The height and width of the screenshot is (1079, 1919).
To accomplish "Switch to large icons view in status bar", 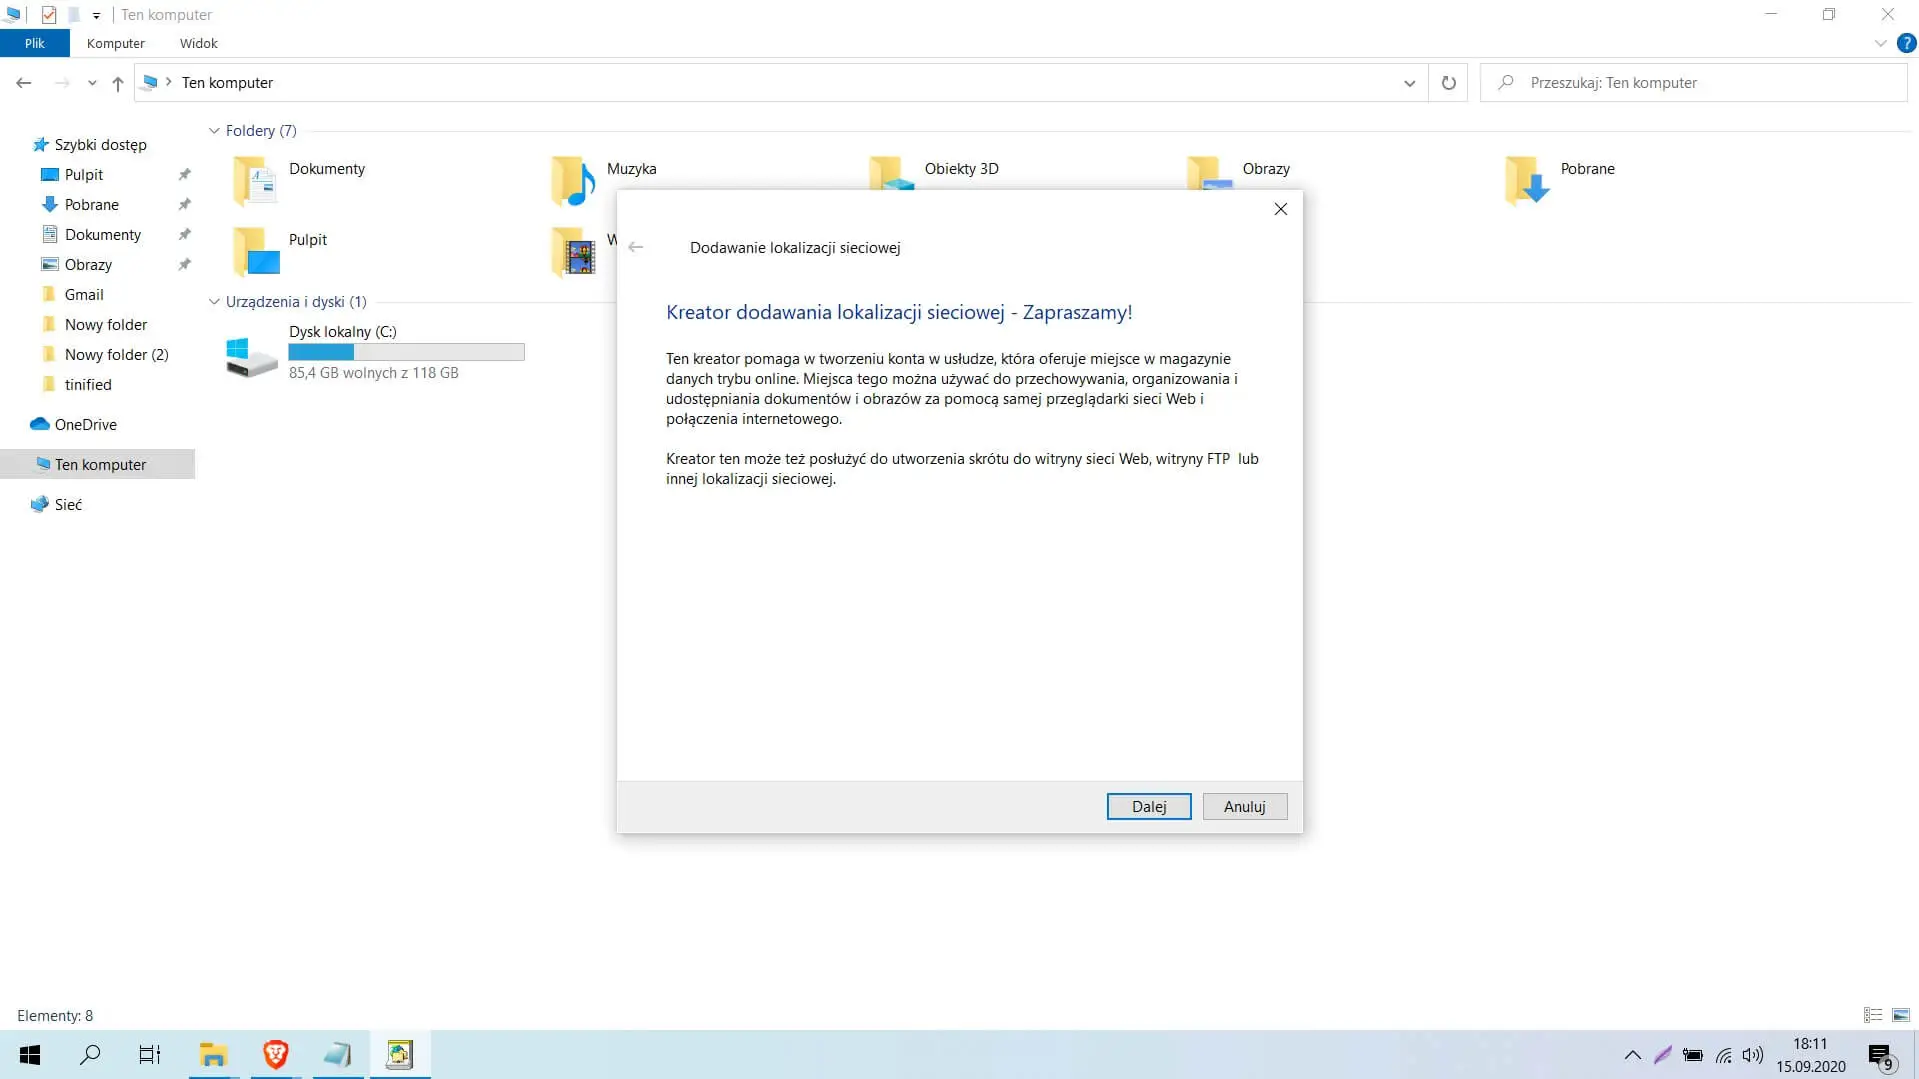I will (1900, 1015).
